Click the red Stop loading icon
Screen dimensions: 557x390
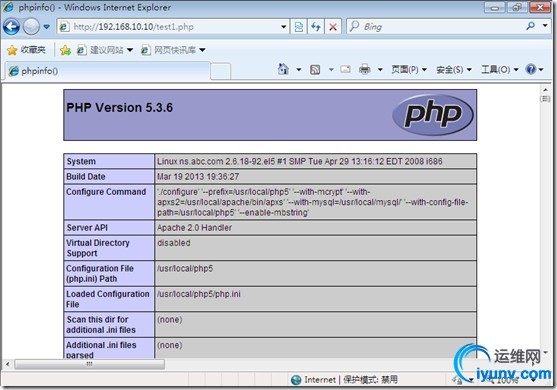point(333,27)
